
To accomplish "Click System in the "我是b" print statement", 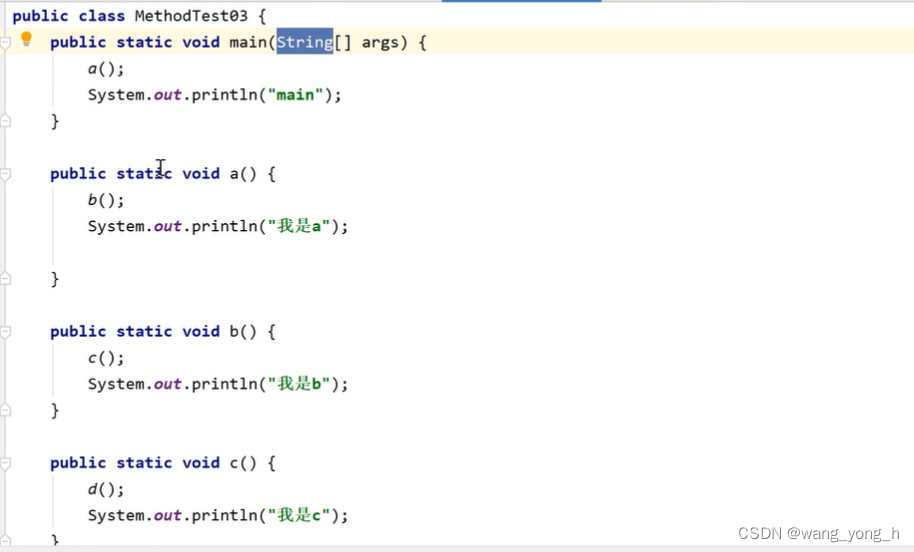I will point(115,384).
